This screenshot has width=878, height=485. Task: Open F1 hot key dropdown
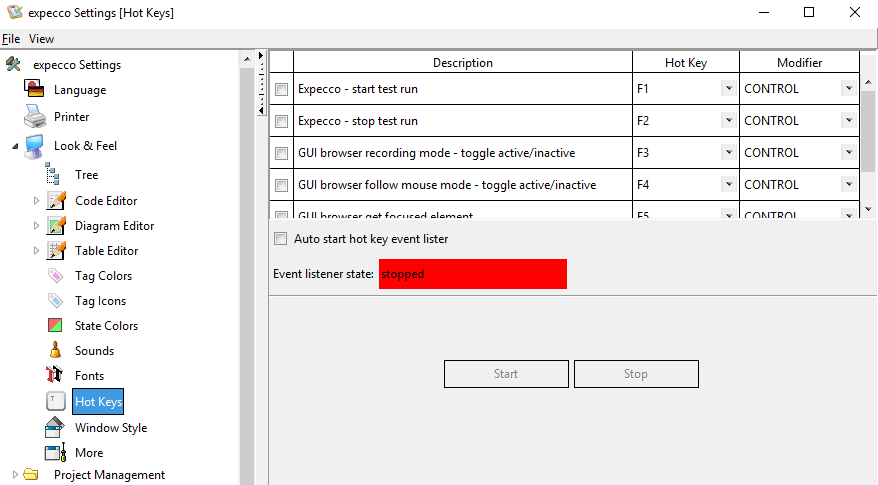click(x=727, y=89)
